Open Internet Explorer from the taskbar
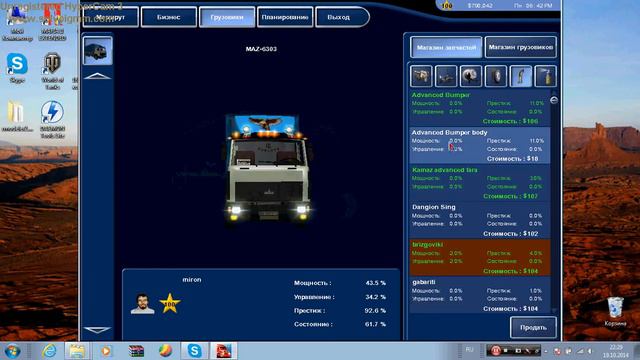The image size is (640, 360). pos(49,351)
